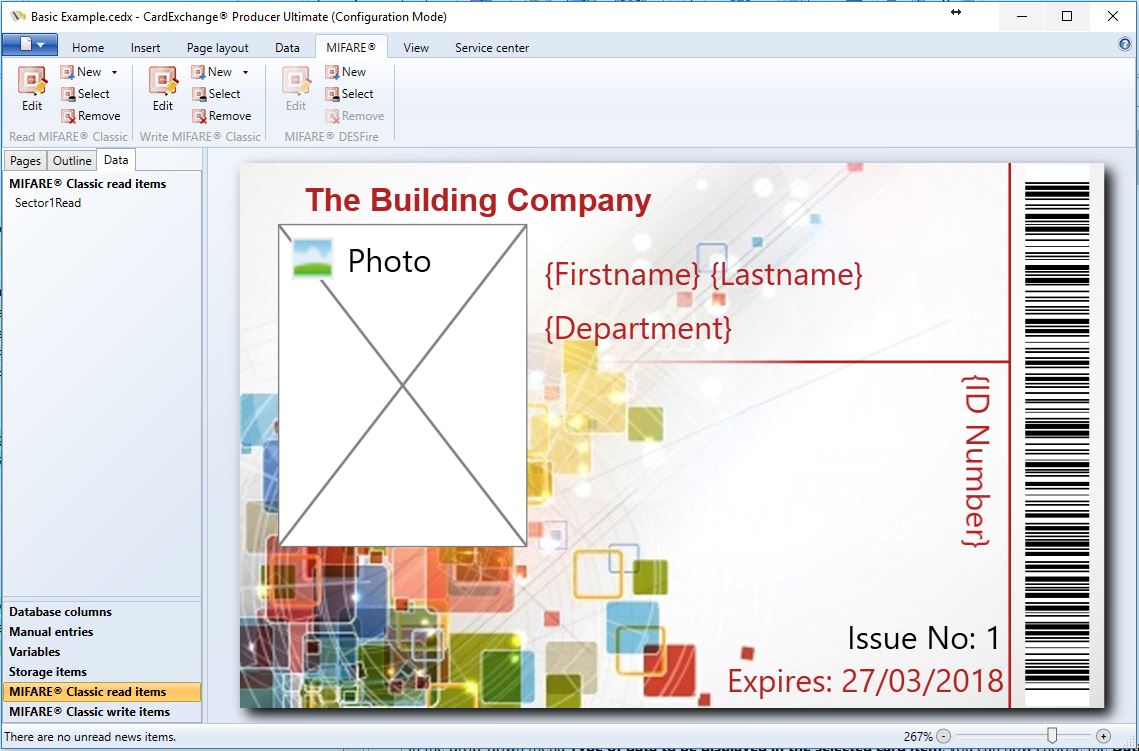Open the Home ribbon tab
Image resolution: width=1139 pixels, height=751 pixels.
(x=88, y=48)
